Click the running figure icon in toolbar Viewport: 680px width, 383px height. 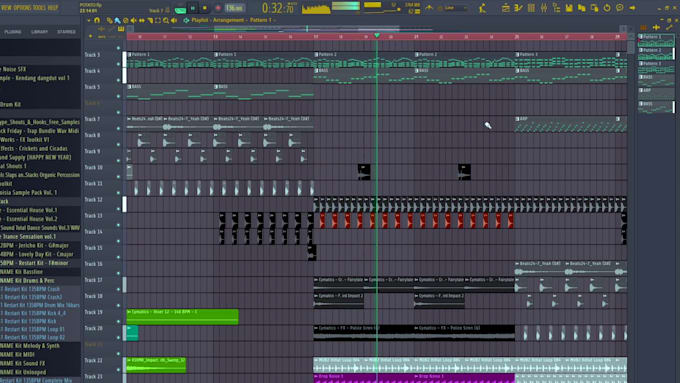tap(482, 8)
